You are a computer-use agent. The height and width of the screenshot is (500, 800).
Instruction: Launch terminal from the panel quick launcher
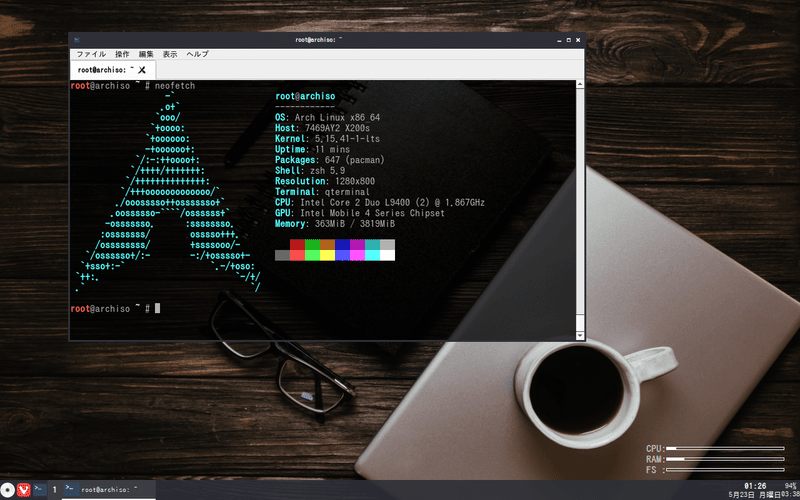click(x=40, y=490)
